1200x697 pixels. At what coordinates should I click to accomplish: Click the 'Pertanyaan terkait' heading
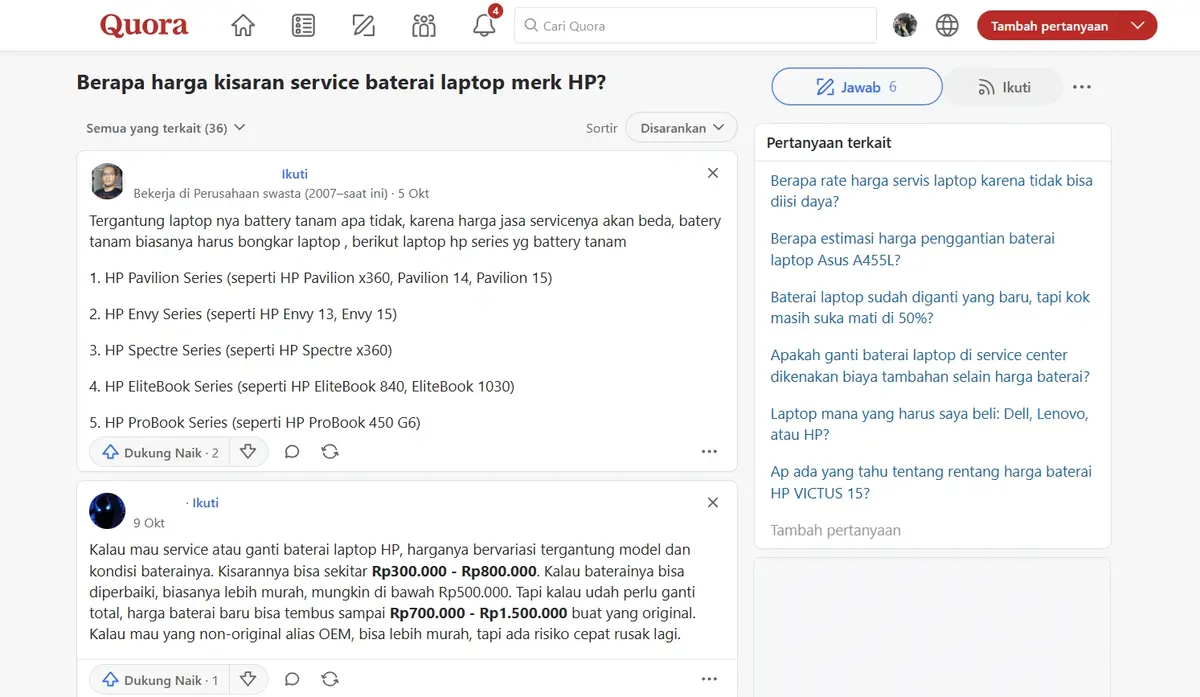click(x=829, y=143)
